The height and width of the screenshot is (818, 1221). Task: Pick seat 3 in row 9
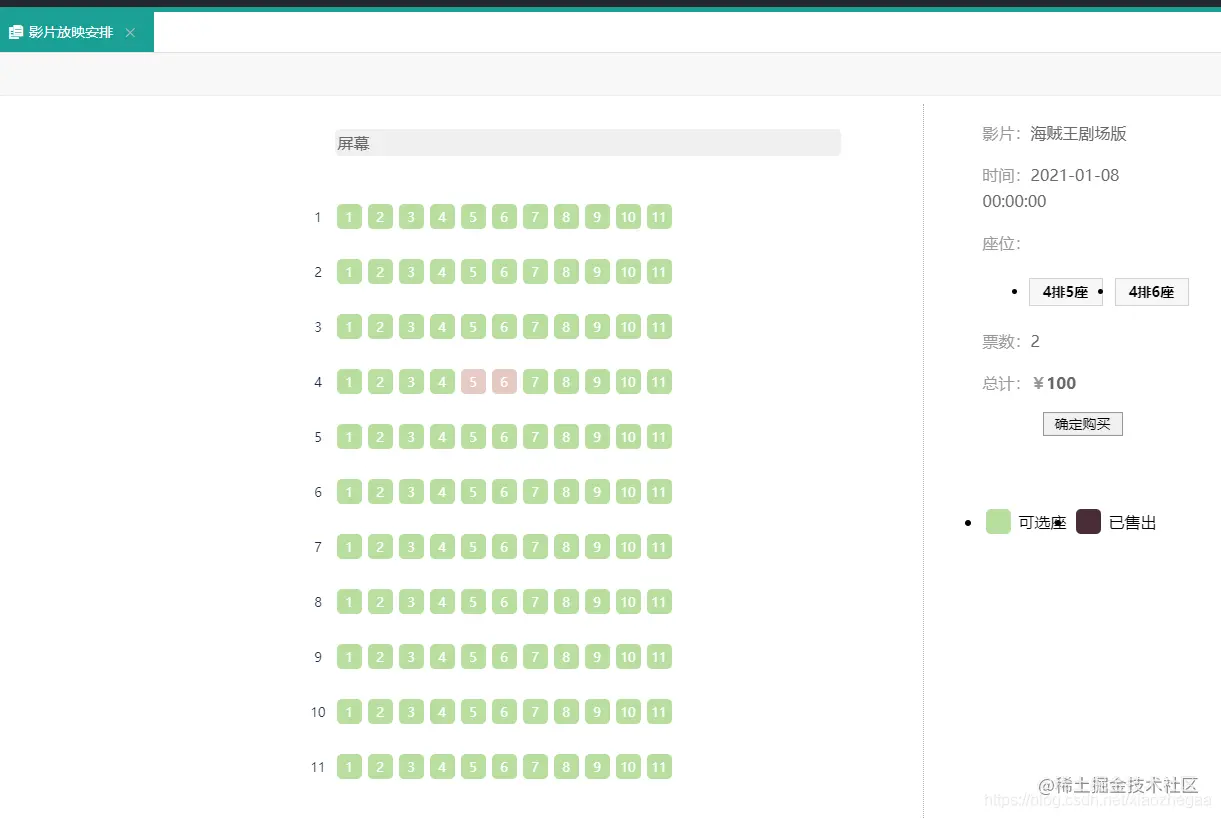[x=411, y=657]
